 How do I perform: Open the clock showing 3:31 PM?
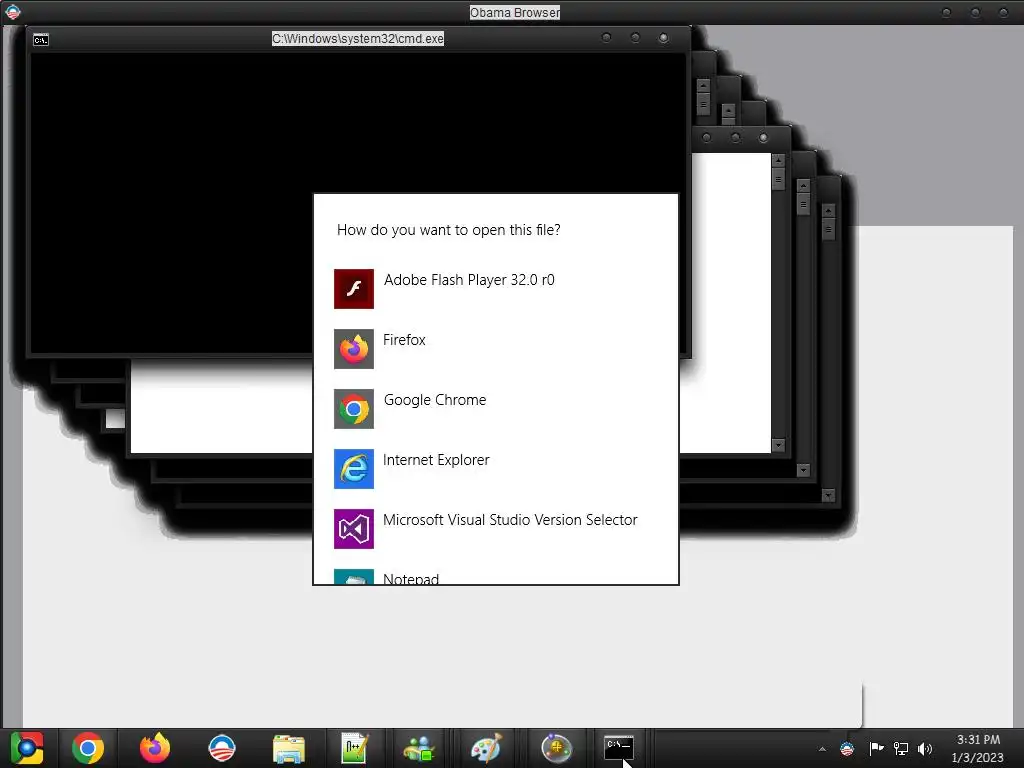tap(978, 748)
